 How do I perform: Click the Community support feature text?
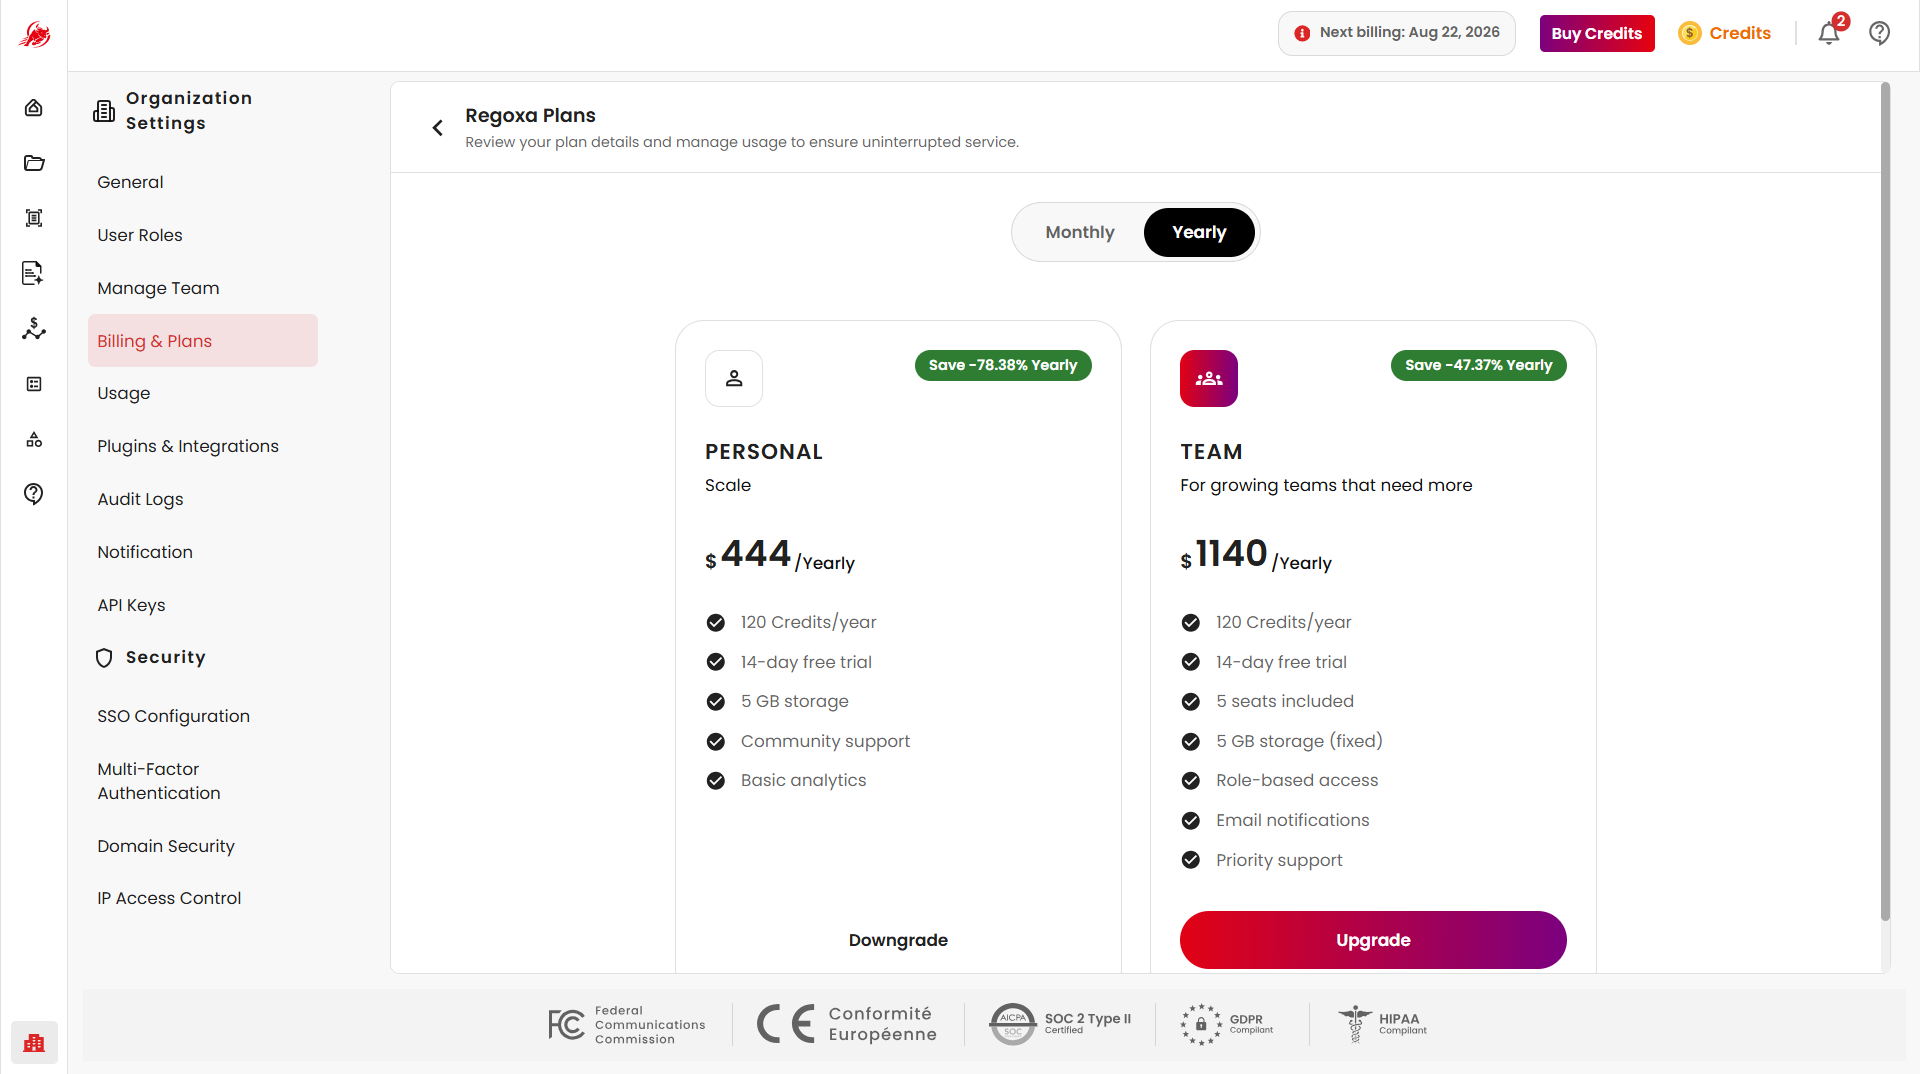(825, 741)
